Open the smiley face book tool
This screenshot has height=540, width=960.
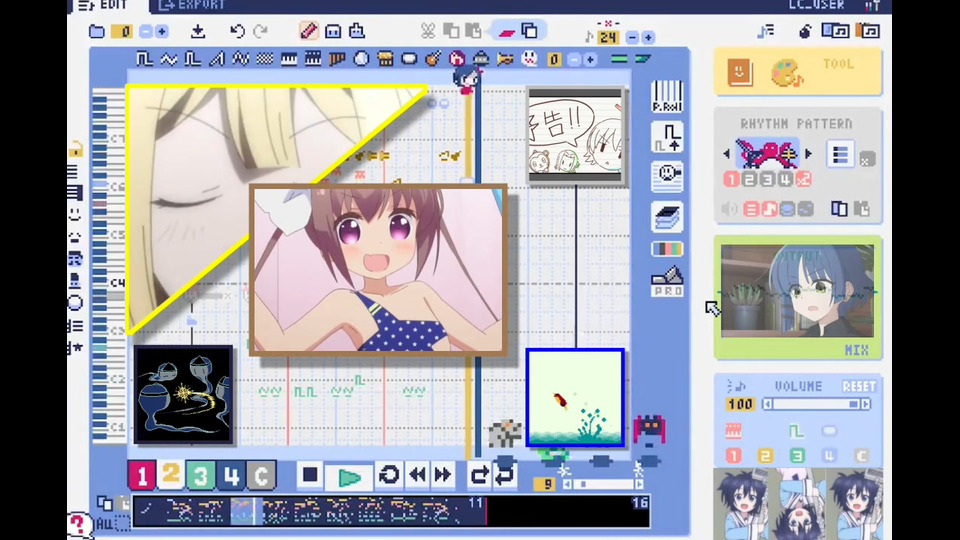[x=740, y=73]
